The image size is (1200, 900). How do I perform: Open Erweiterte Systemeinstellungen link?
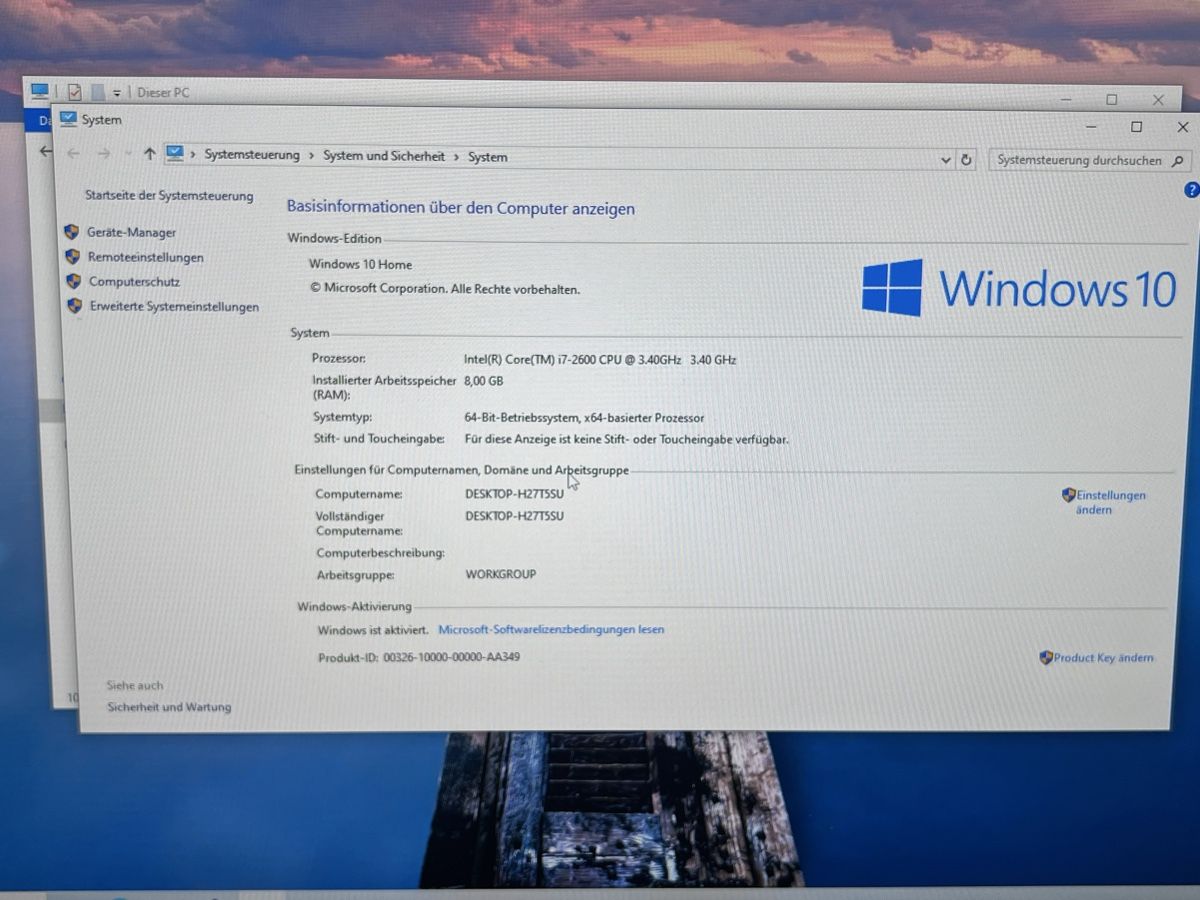coord(174,307)
